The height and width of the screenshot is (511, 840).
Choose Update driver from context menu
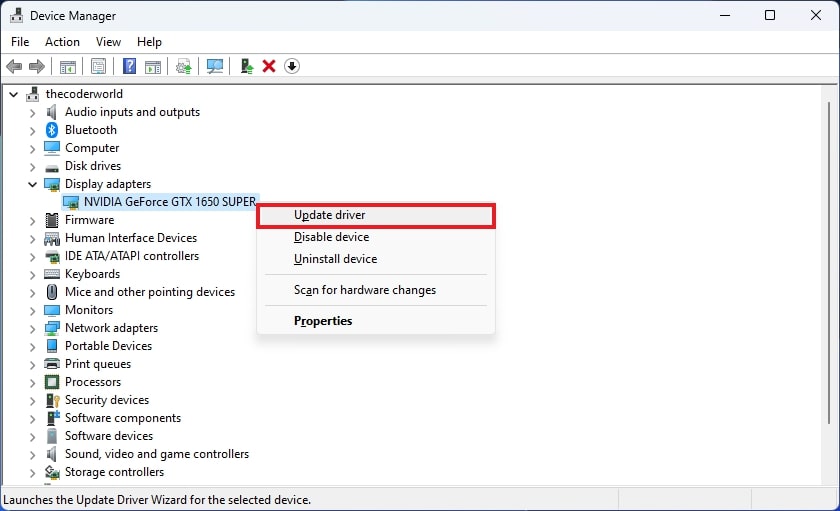point(376,215)
